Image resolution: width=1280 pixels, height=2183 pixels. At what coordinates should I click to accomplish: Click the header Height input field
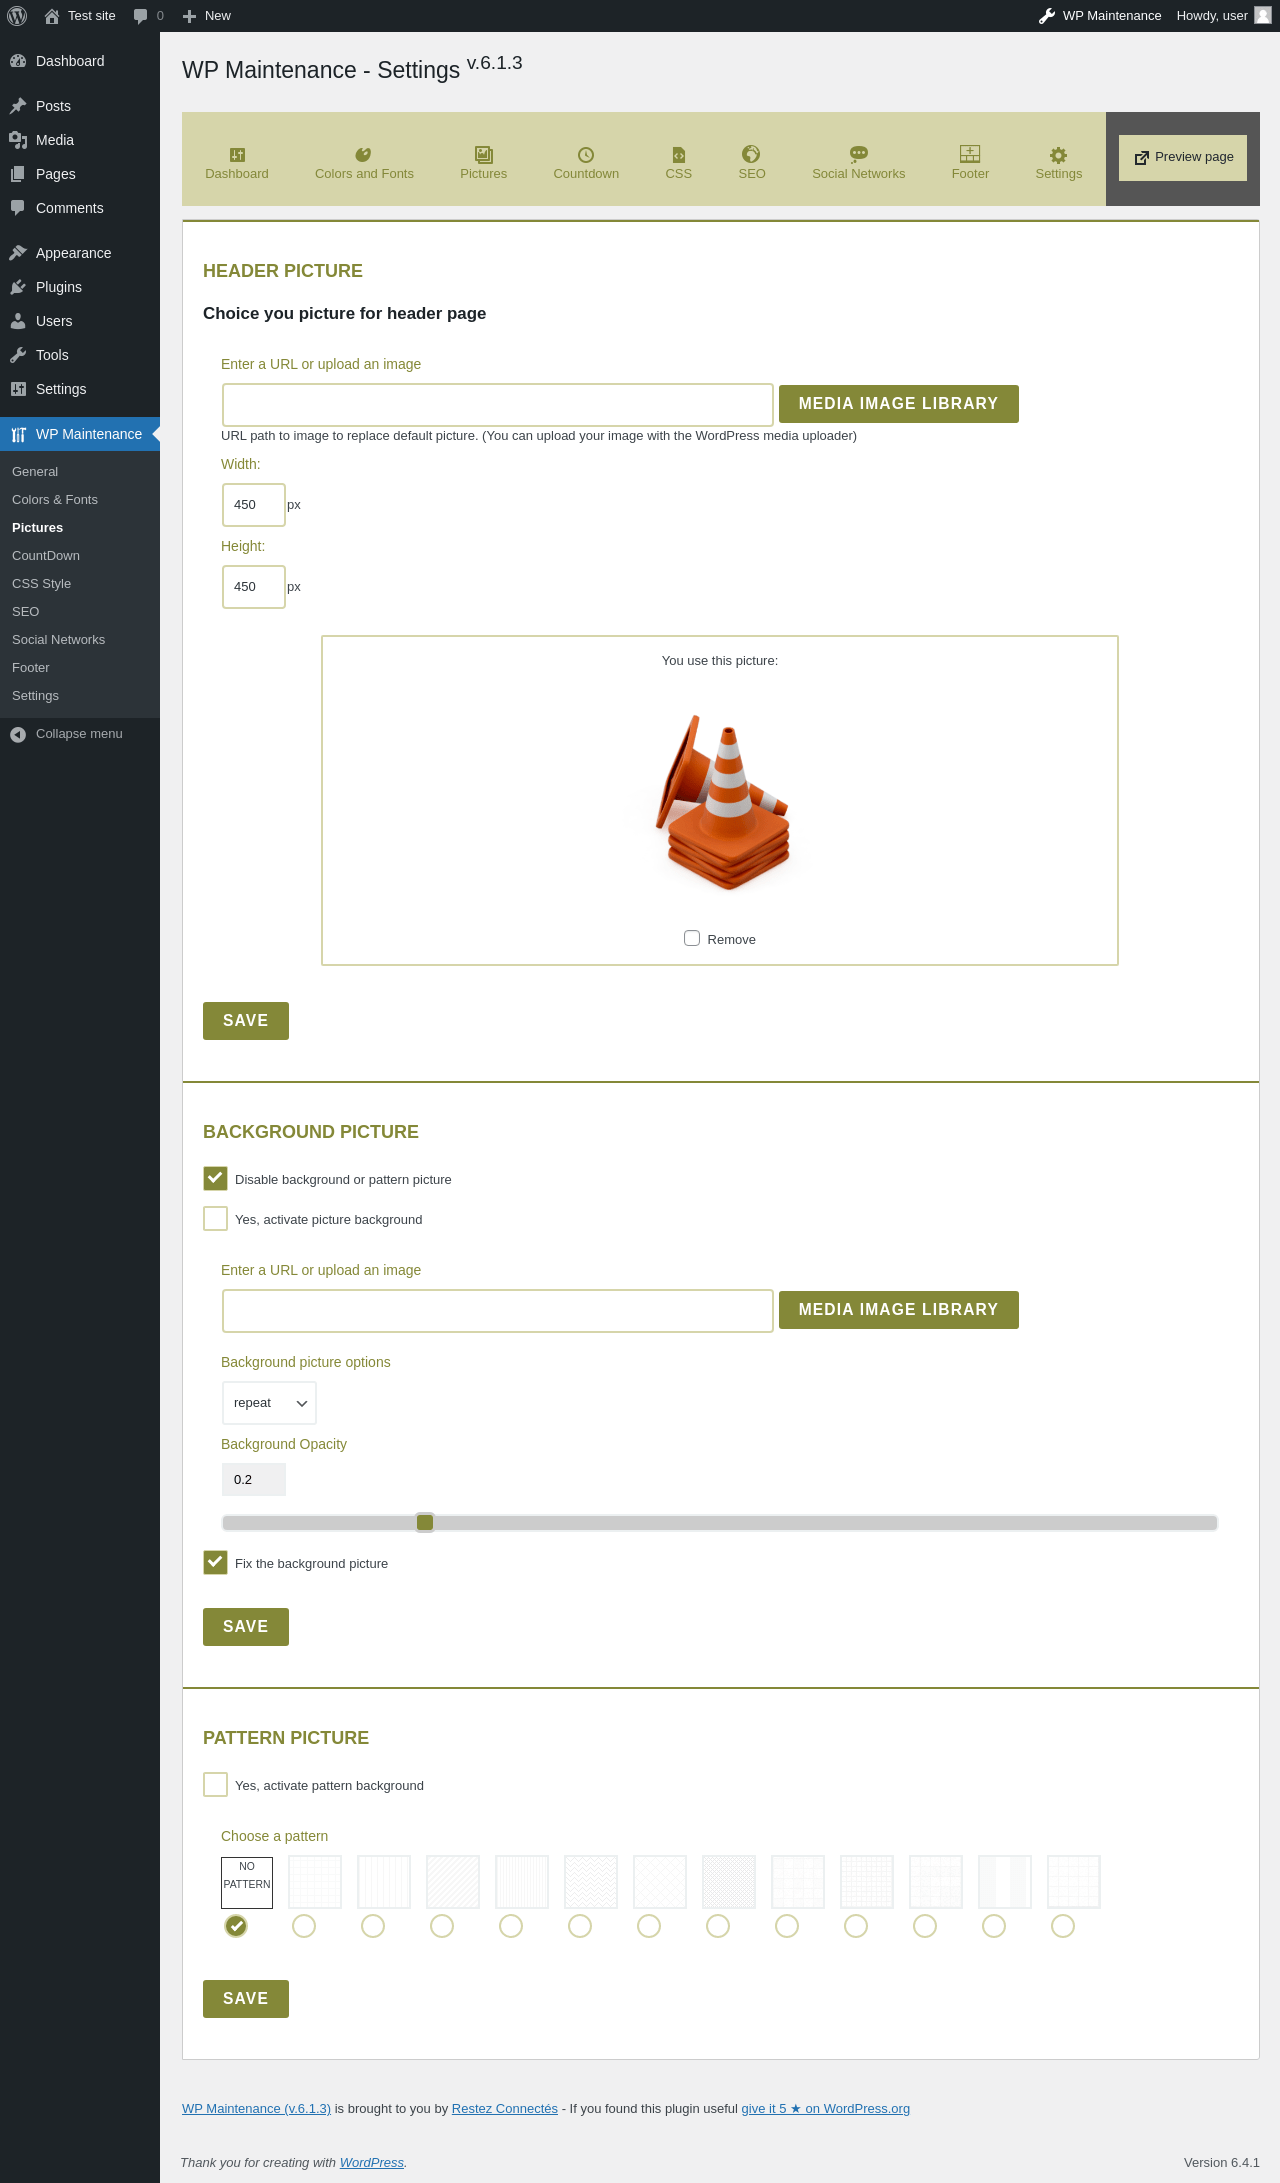[x=254, y=587]
